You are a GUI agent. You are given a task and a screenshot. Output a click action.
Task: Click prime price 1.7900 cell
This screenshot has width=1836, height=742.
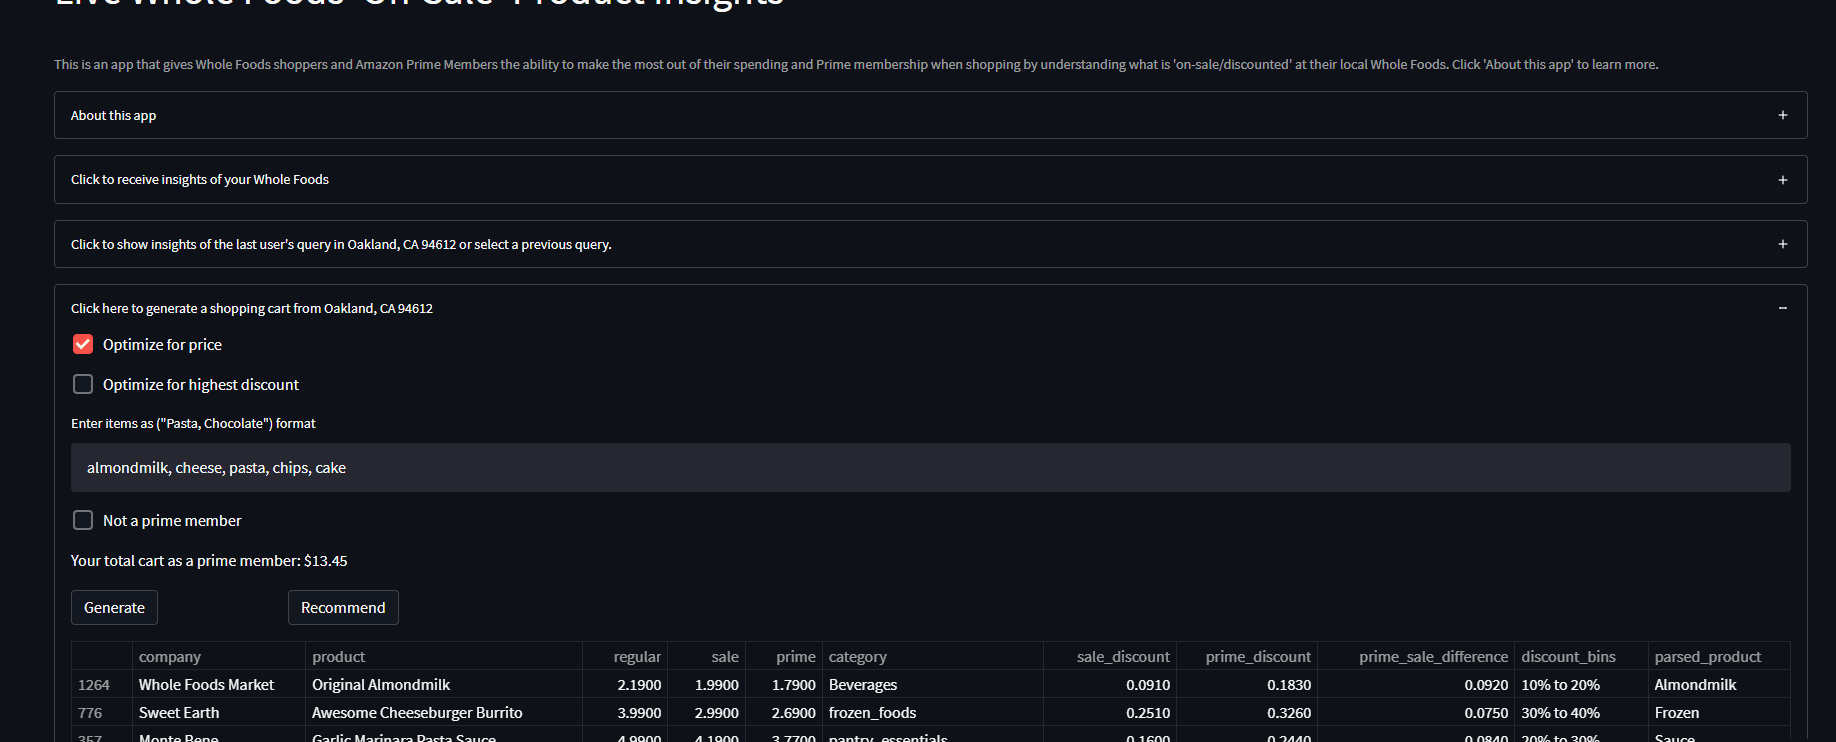[783, 685]
